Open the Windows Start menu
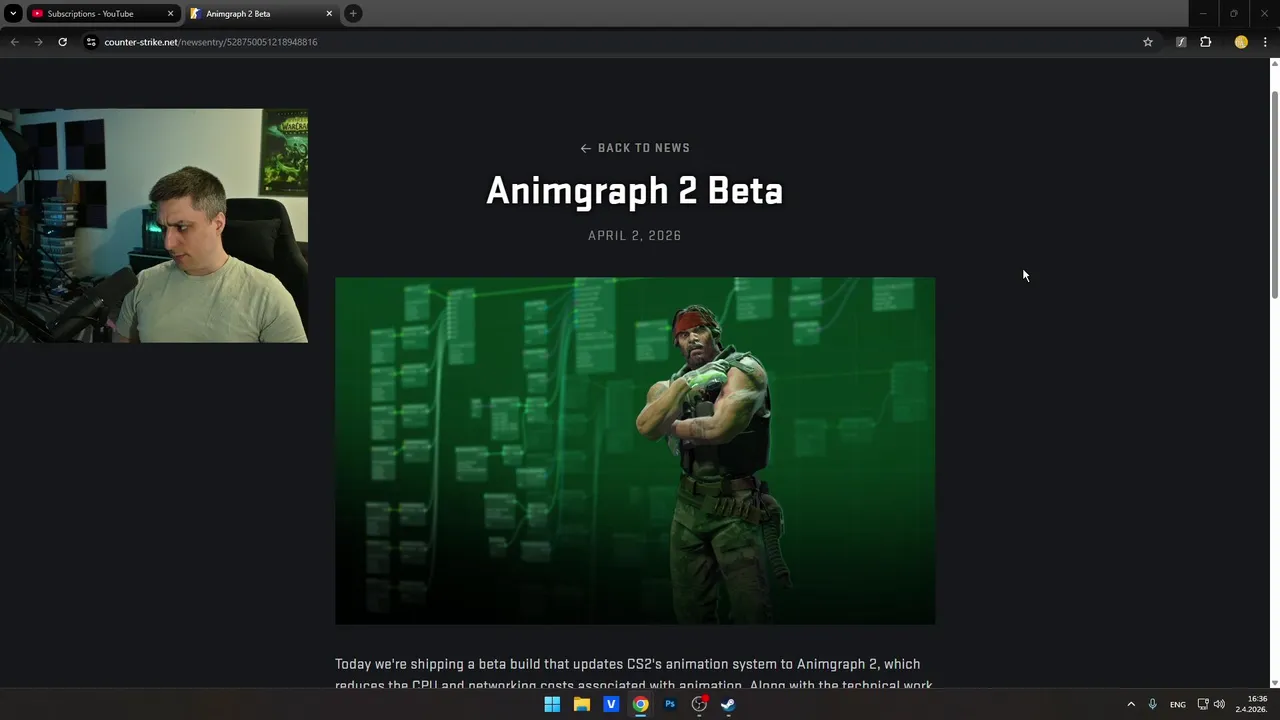 552,704
